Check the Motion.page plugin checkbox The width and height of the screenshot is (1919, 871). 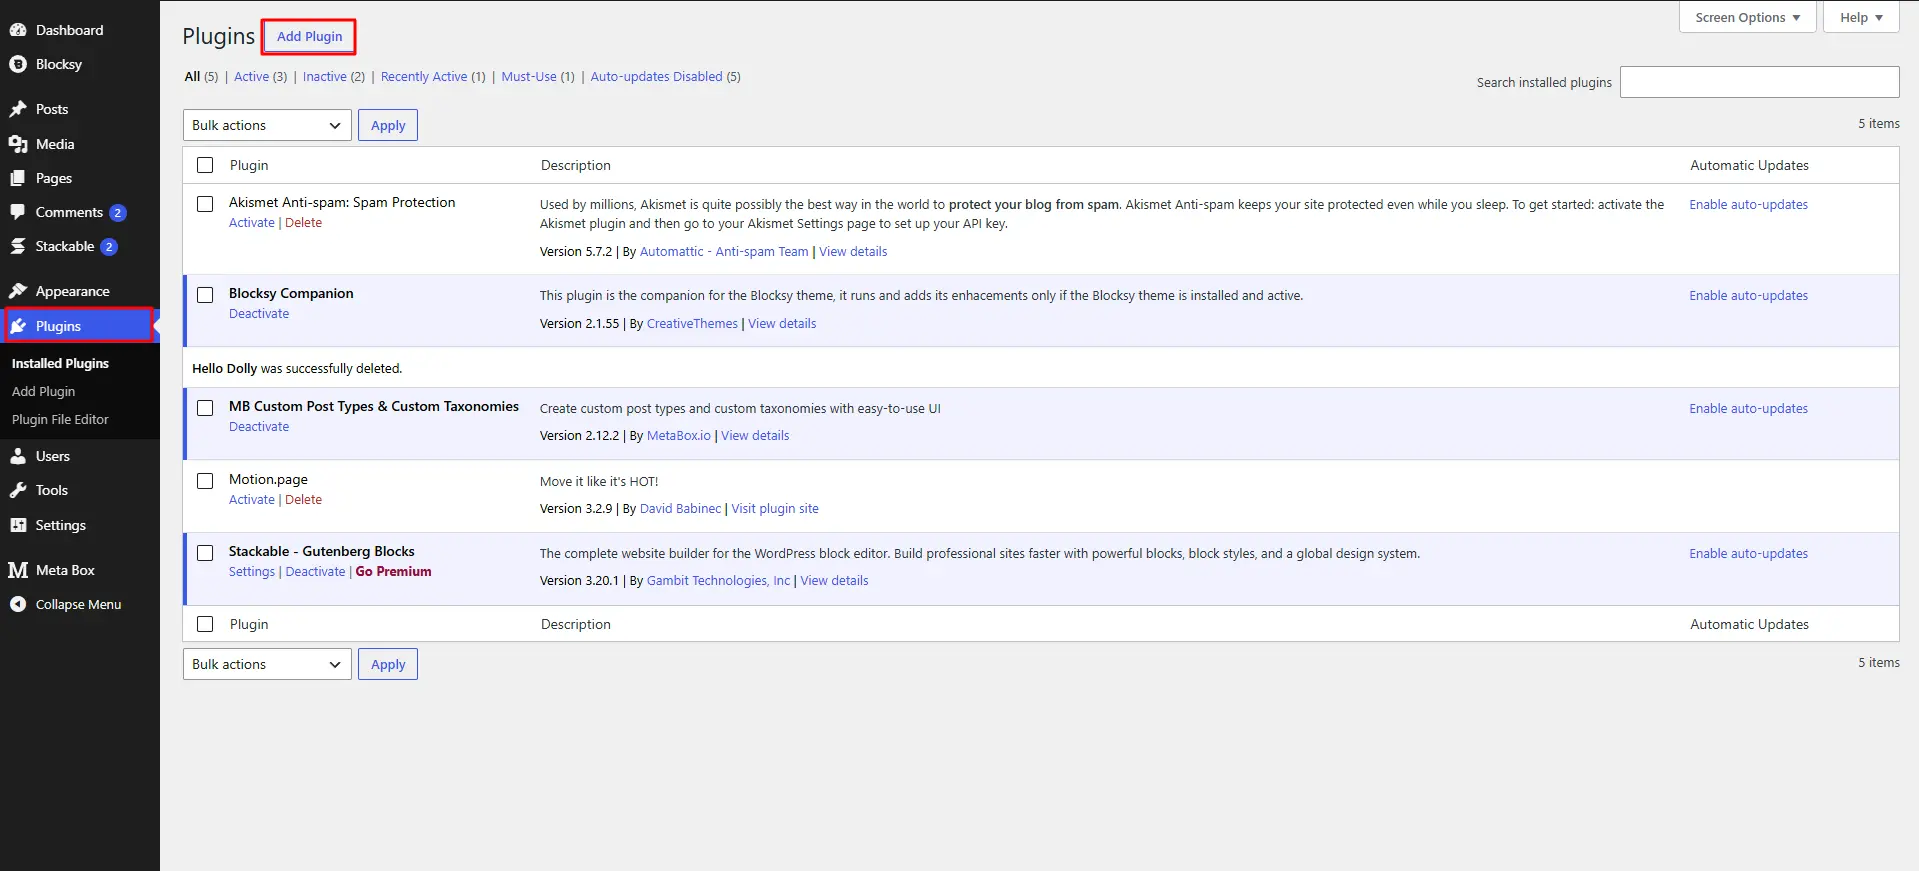click(x=205, y=481)
